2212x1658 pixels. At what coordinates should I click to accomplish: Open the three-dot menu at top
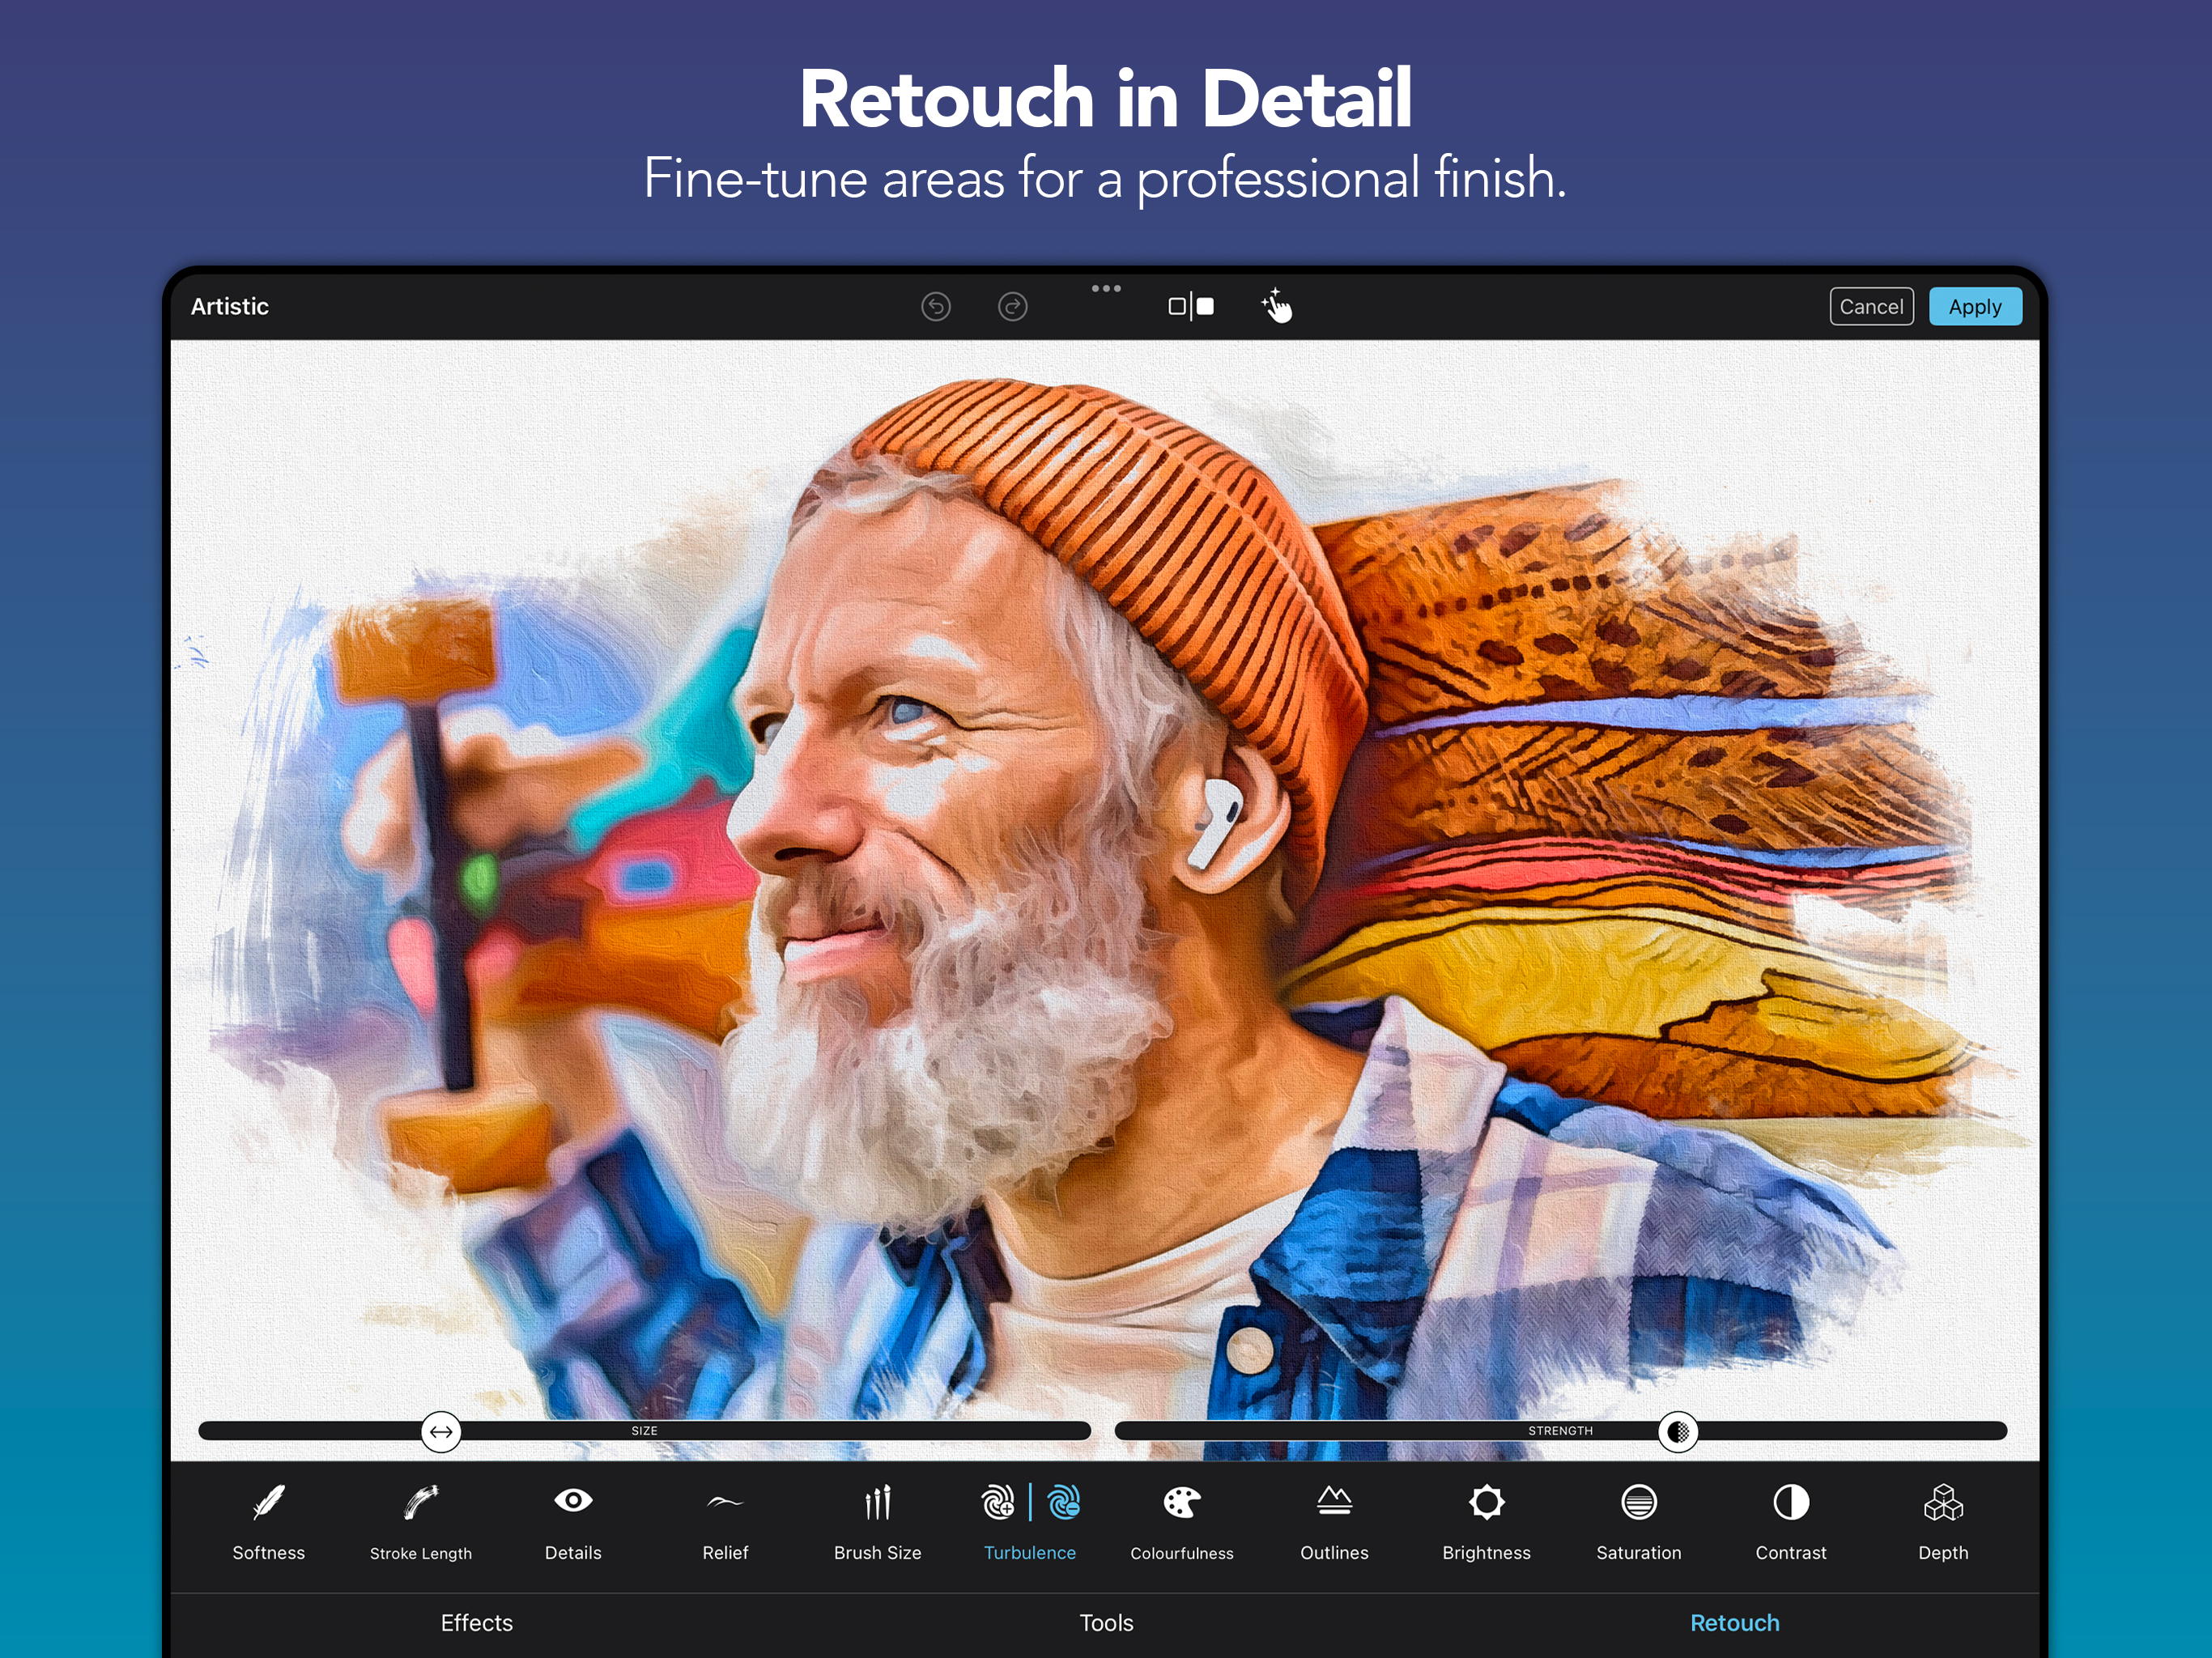pyautogui.click(x=1106, y=288)
